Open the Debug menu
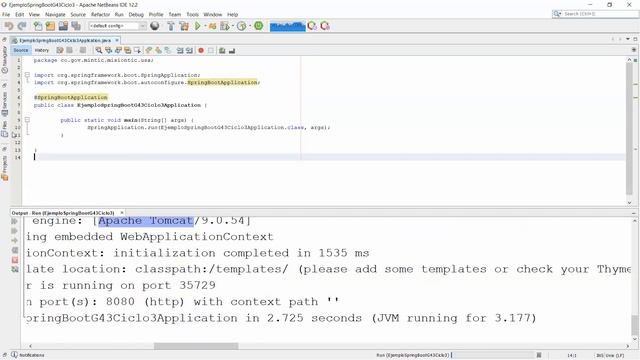The width and height of the screenshot is (640, 360). pyautogui.click(x=136, y=14)
